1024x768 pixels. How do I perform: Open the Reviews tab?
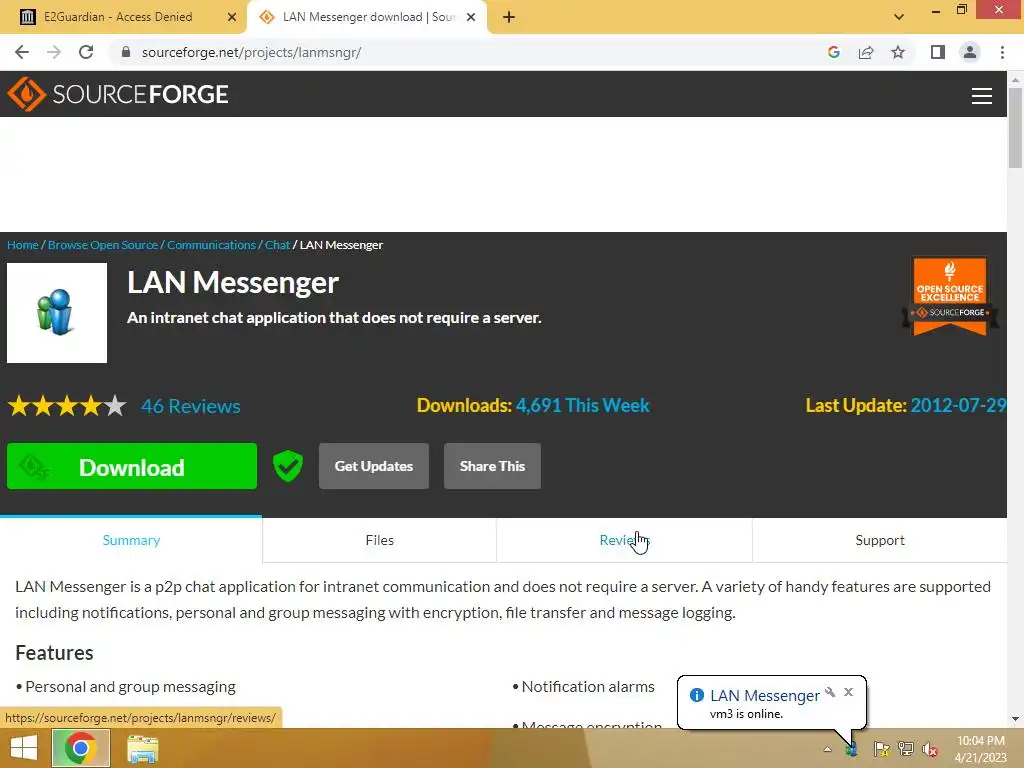coord(624,540)
